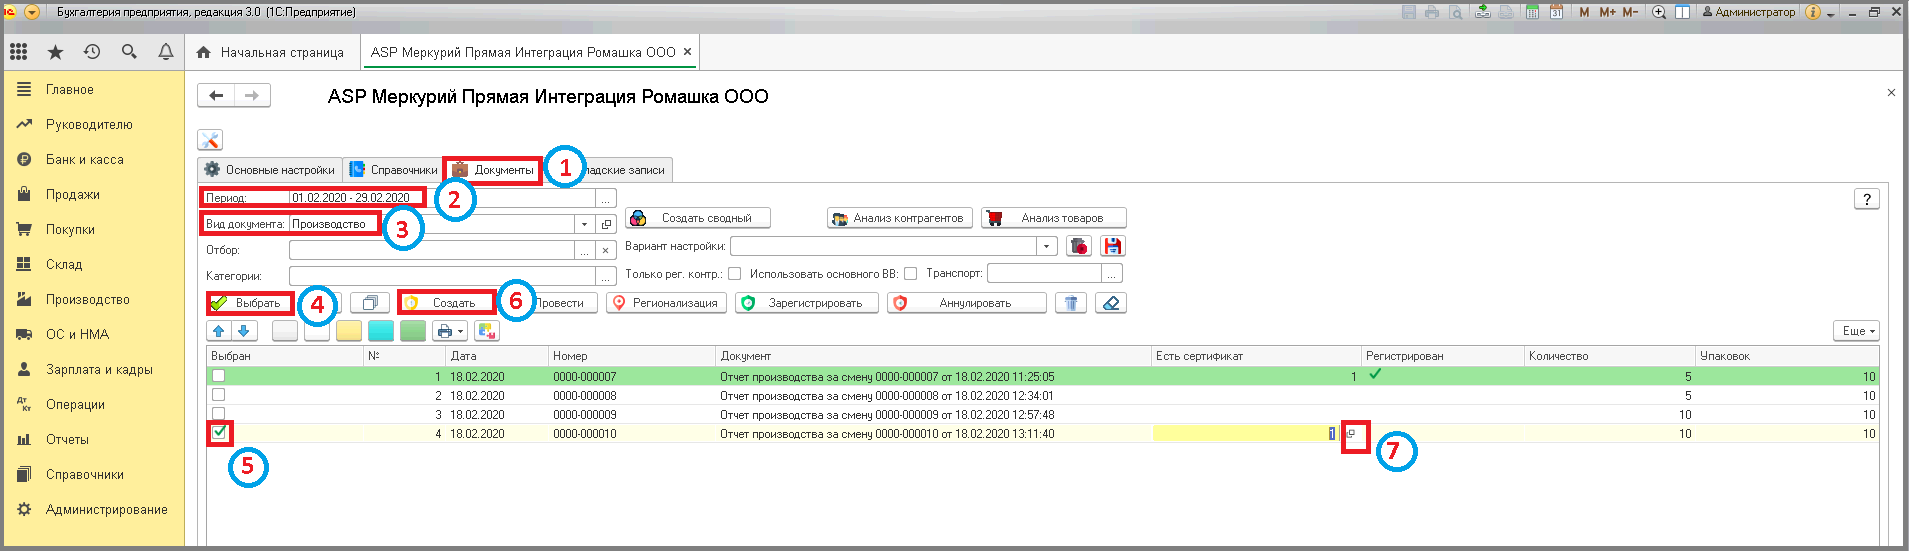Select the cyan color swatch button
This screenshot has height=551, width=1909.
[x=381, y=331]
